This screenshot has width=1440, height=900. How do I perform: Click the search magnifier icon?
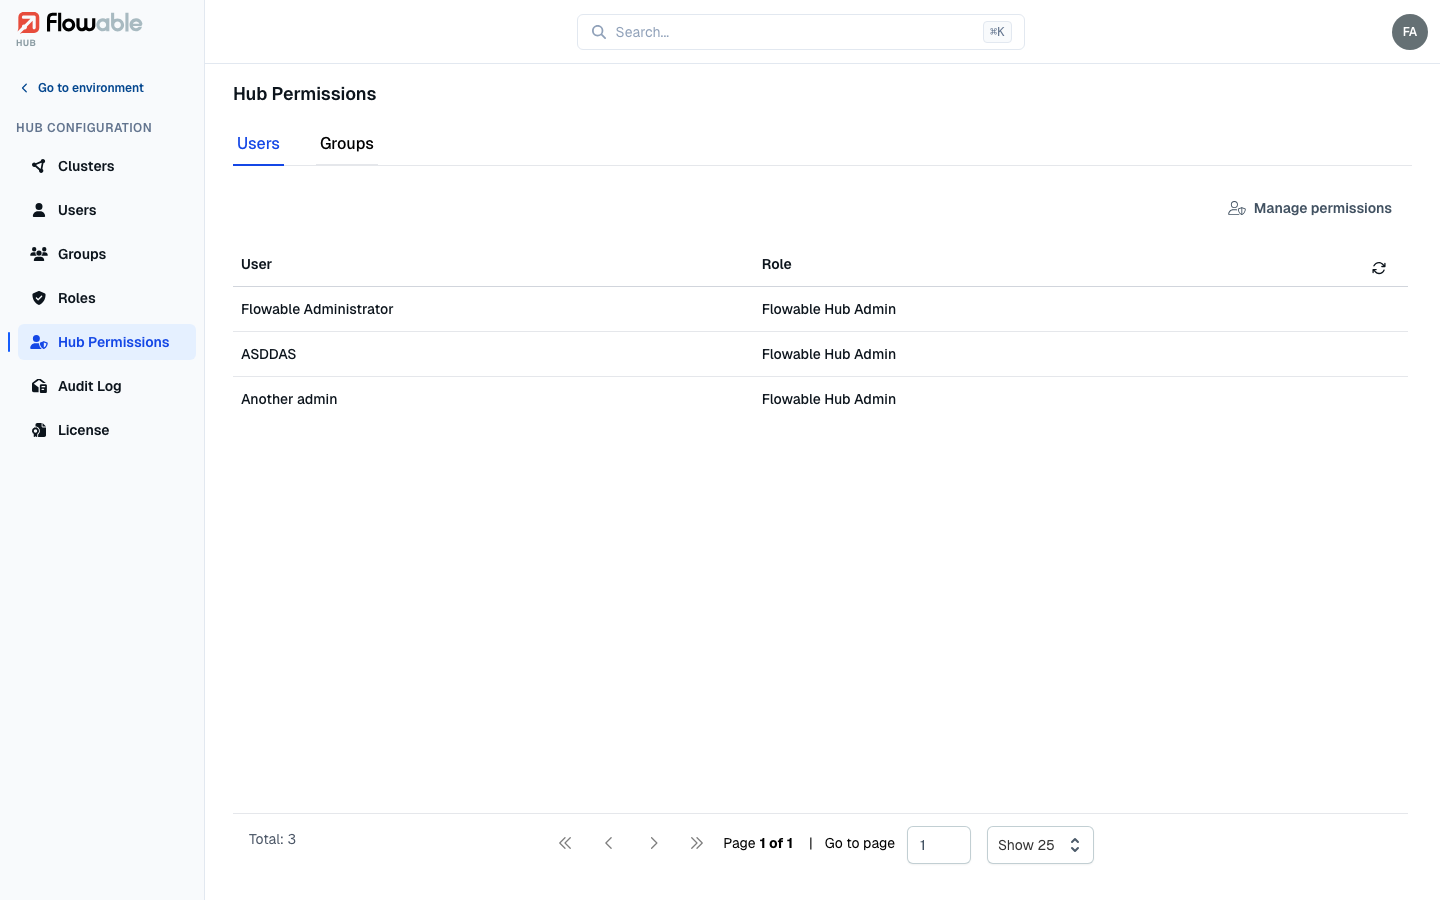pyautogui.click(x=599, y=32)
